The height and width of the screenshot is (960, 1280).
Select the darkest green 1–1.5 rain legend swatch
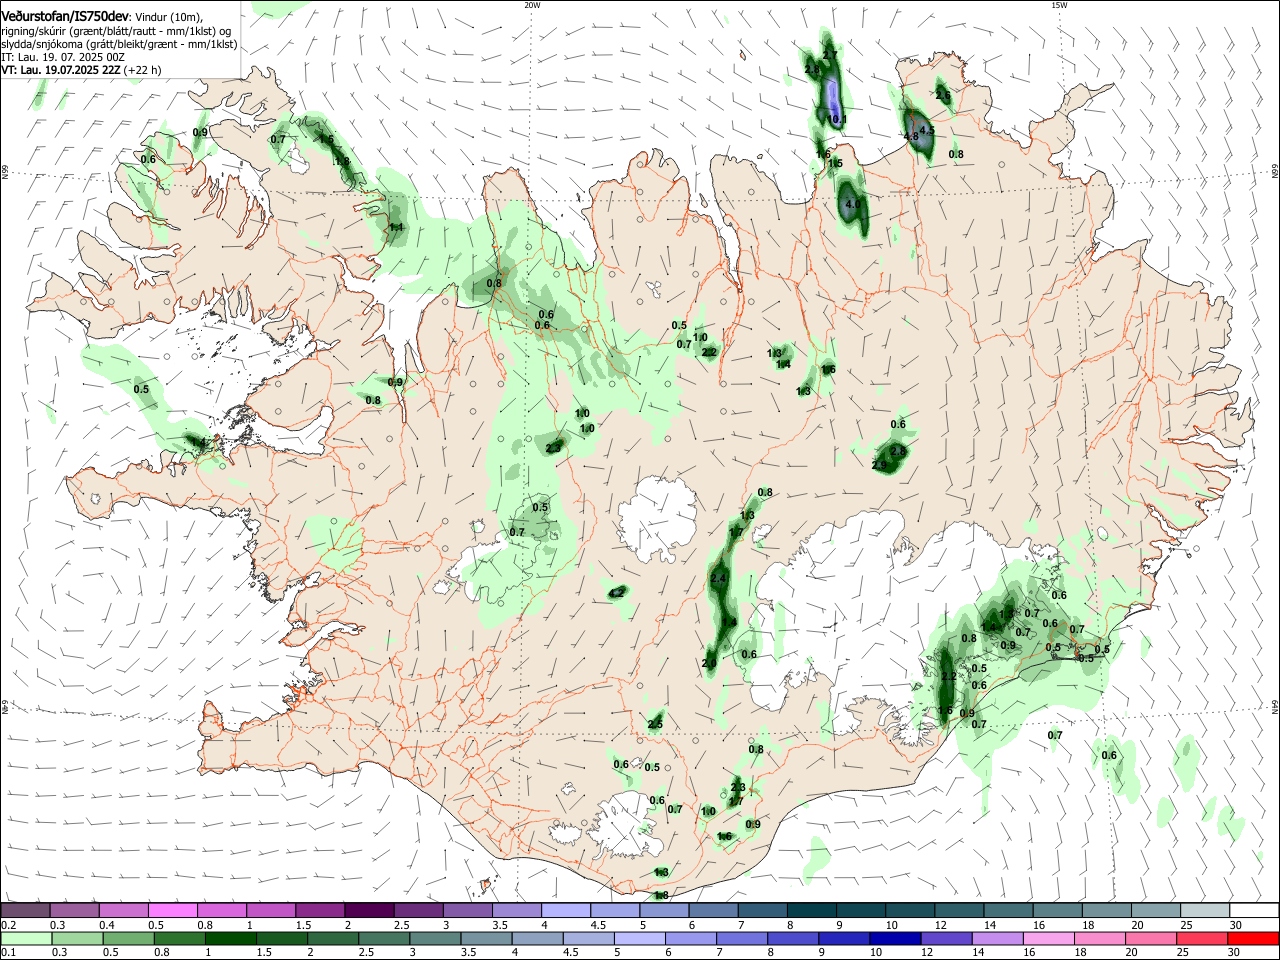pos(232,939)
